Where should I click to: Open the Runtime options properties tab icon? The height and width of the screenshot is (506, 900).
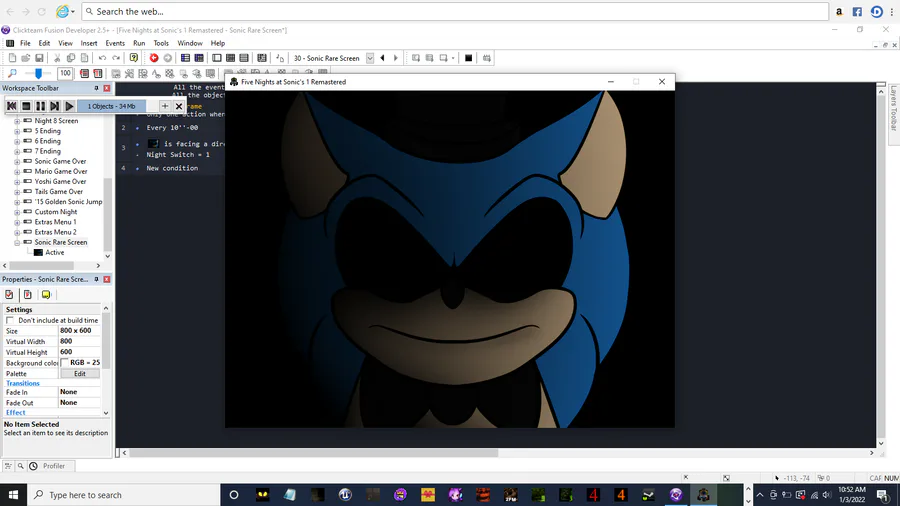click(x=28, y=294)
